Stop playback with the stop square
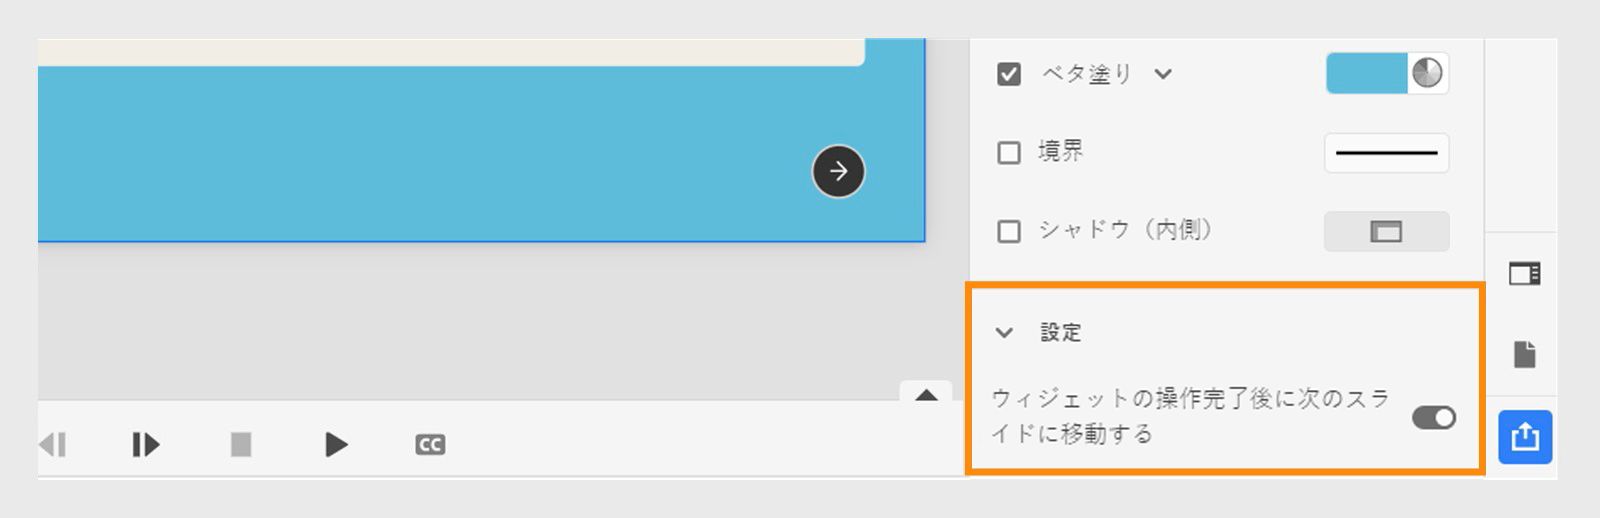The height and width of the screenshot is (518, 1600). pyautogui.click(x=241, y=444)
